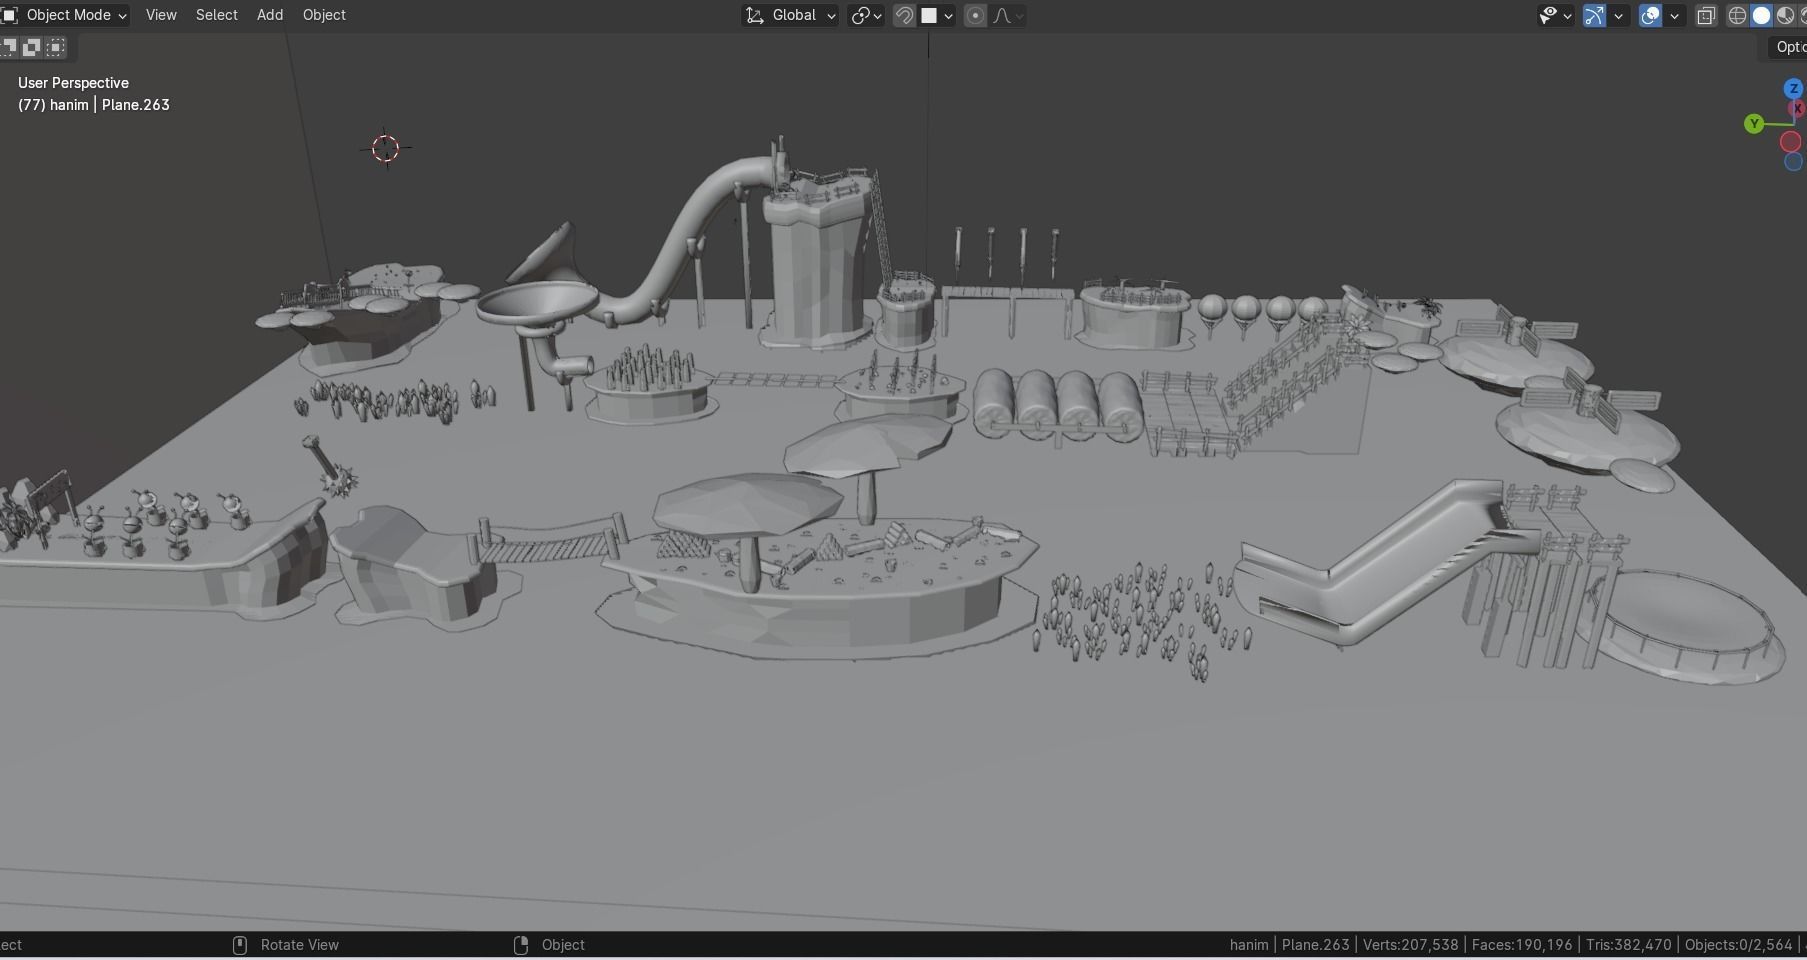Toggle proportional editing
Viewport: 1807px width, 960px height.
[x=975, y=15]
